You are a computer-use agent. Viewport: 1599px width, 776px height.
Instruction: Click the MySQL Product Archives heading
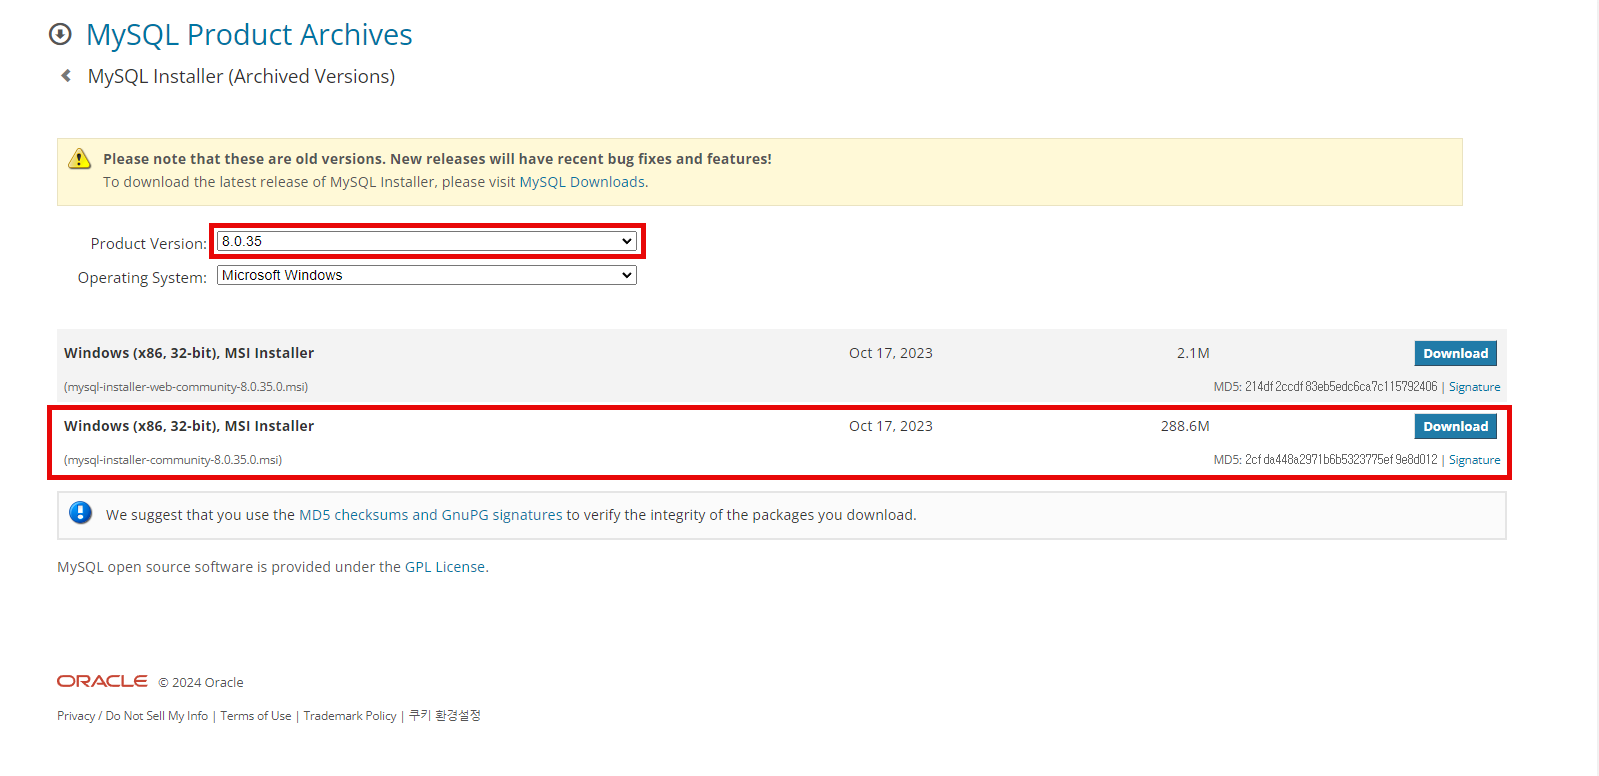(249, 35)
